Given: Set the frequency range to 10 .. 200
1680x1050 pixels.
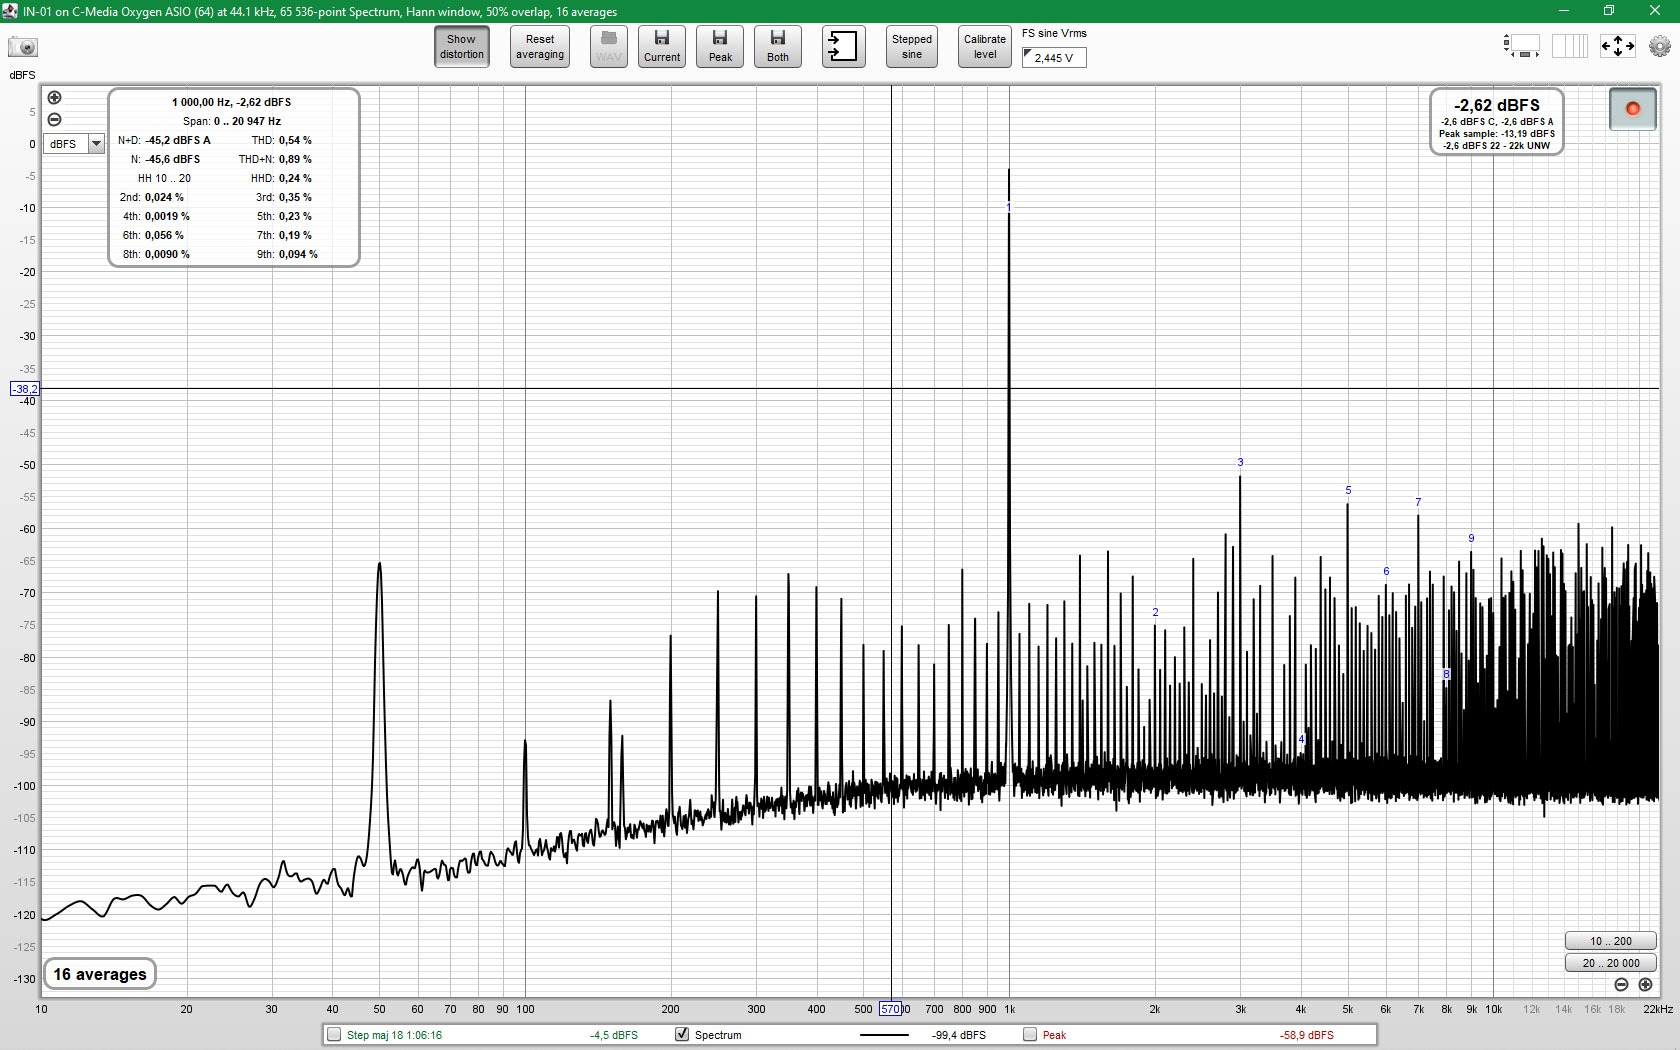Looking at the screenshot, I should click(1610, 941).
